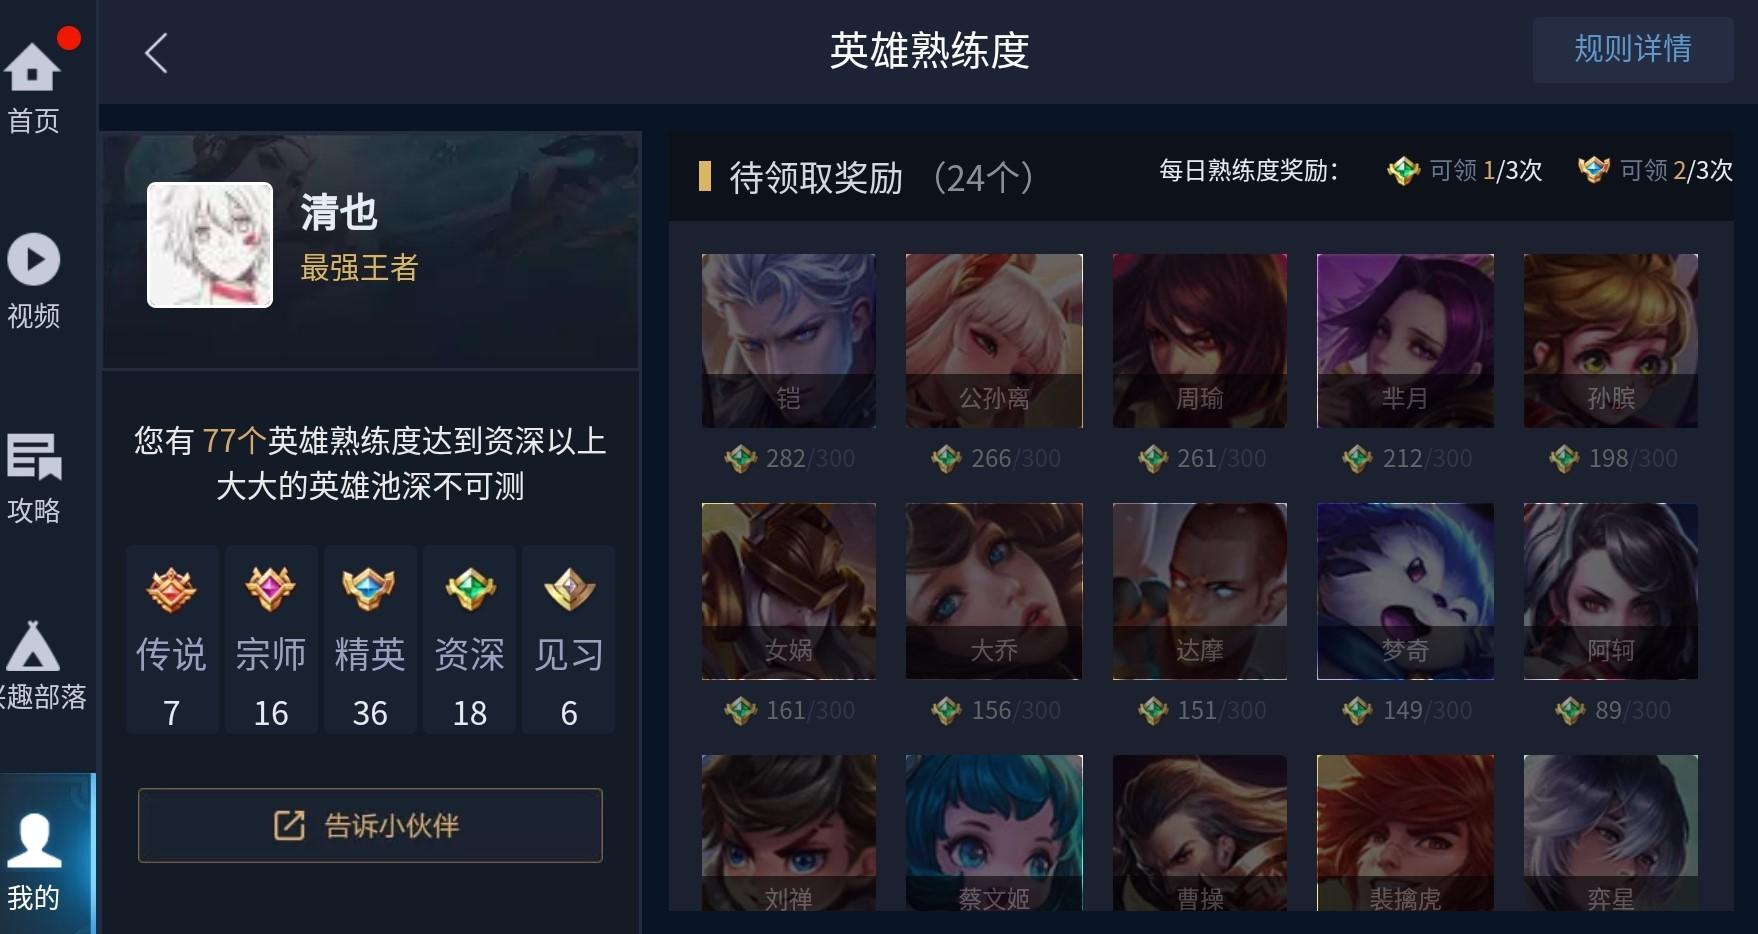The height and width of the screenshot is (934, 1758).
Task: Select the 我的 profile tab icon
Action: click(34, 841)
